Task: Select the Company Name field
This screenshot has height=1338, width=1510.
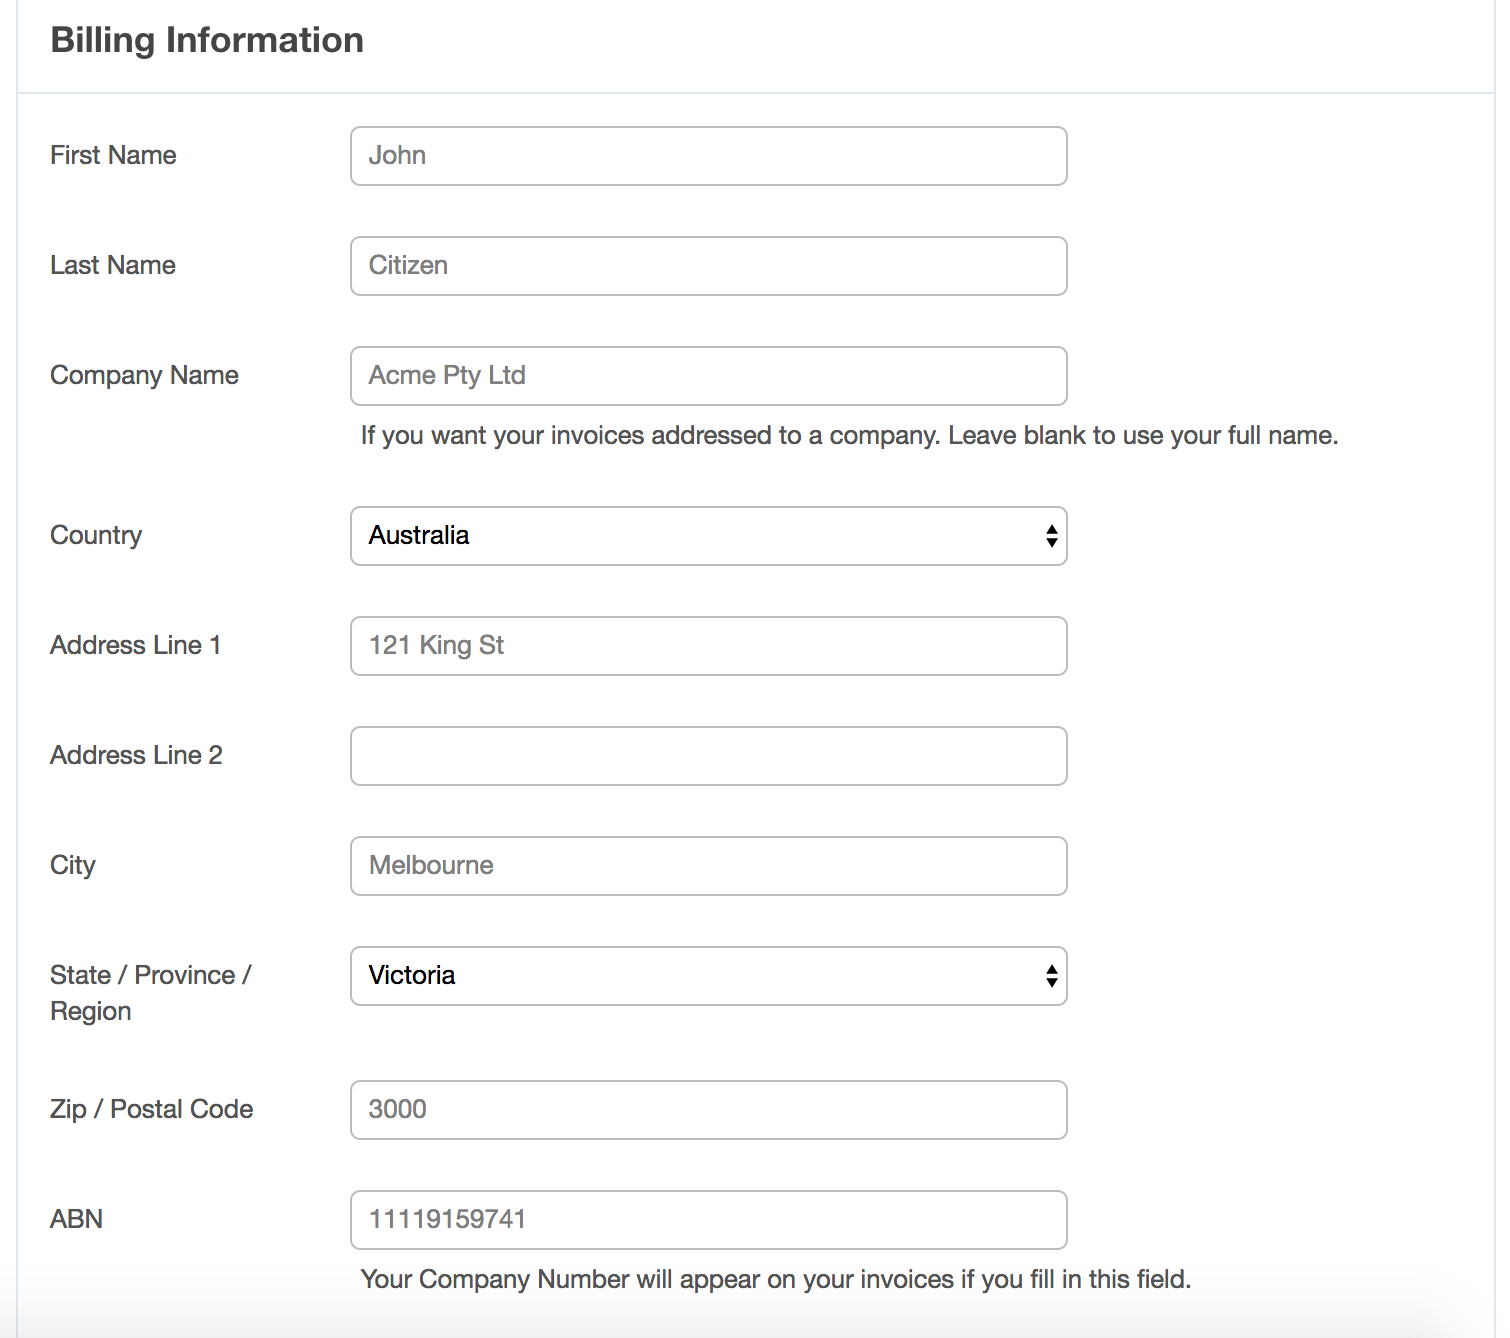Action: [709, 376]
